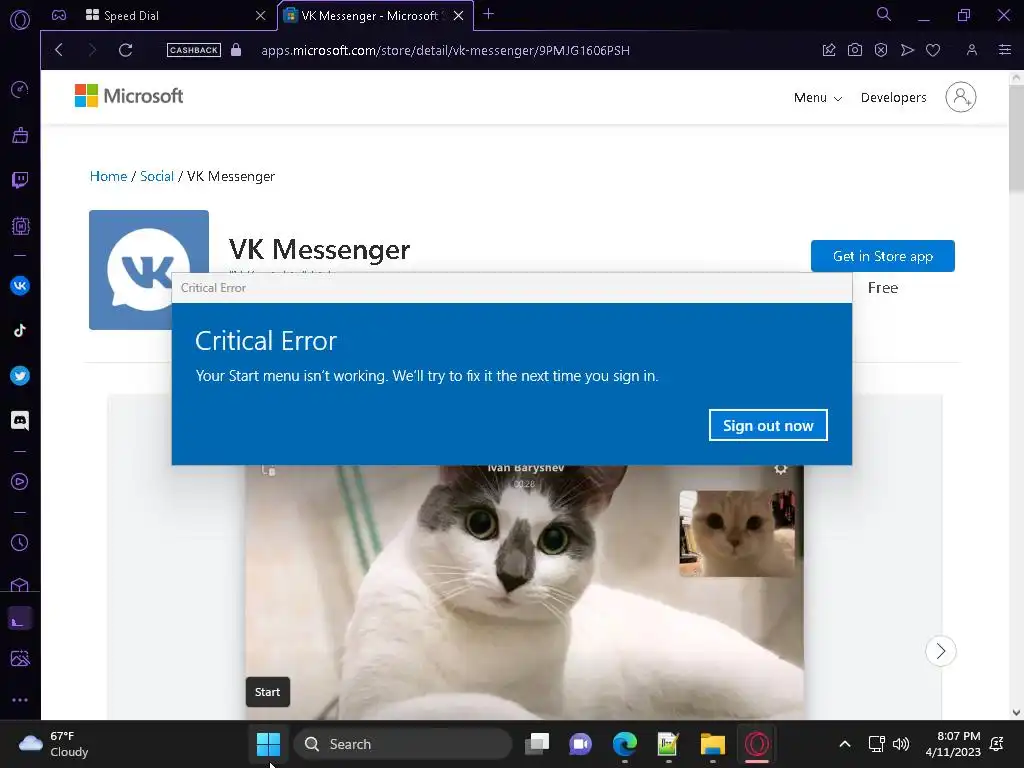
Task: Open the send flow arrow icon
Action: 907,50
